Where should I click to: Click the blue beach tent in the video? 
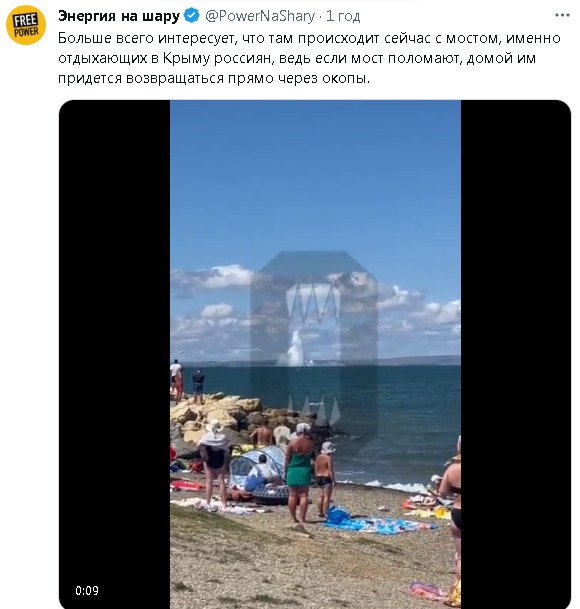(x=256, y=466)
